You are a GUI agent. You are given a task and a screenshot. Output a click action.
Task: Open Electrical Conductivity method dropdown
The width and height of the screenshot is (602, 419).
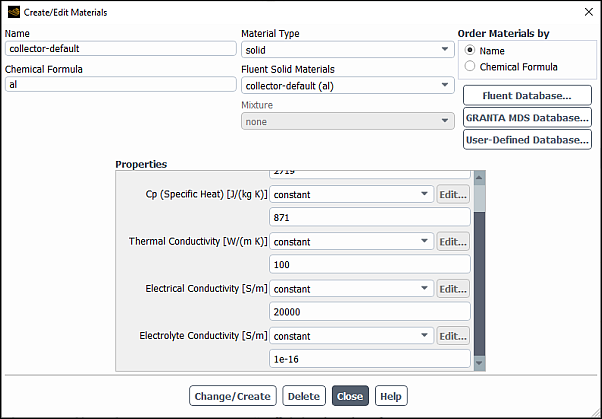(350, 289)
